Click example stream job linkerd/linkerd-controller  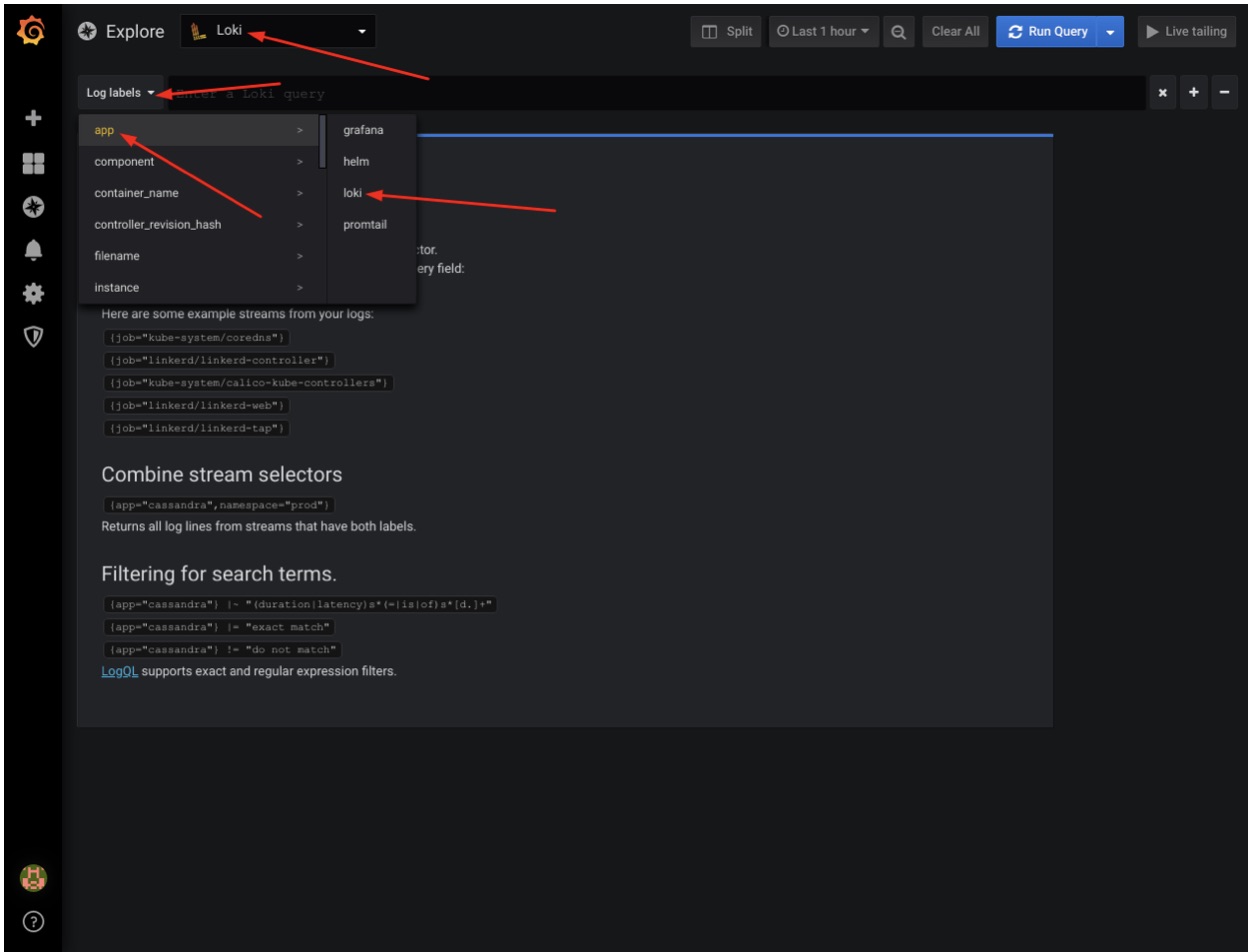tap(218, 360)
